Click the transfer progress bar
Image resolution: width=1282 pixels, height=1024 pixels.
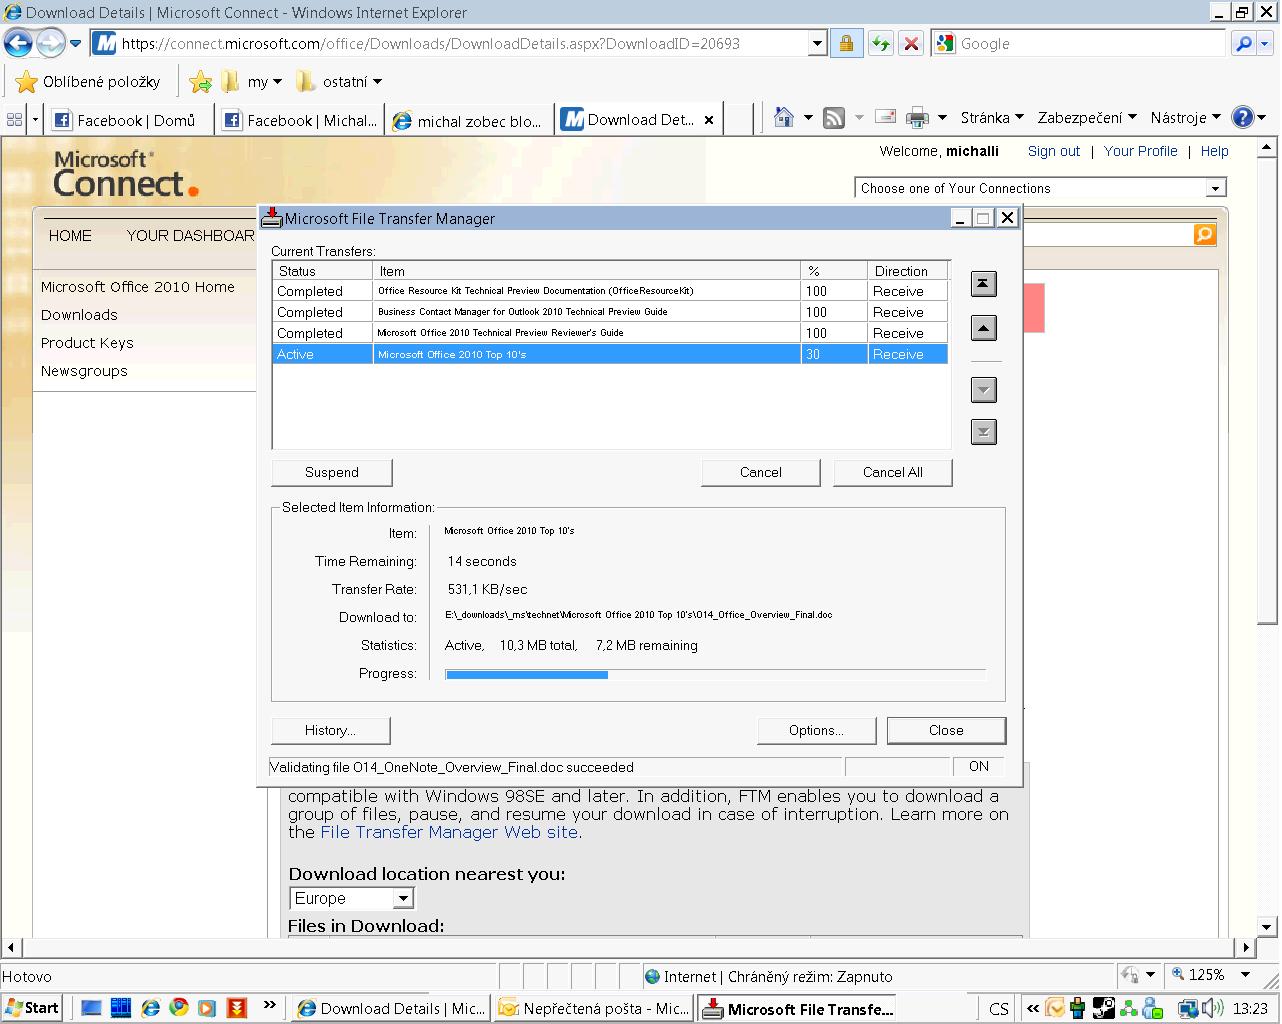click(716, 675)
